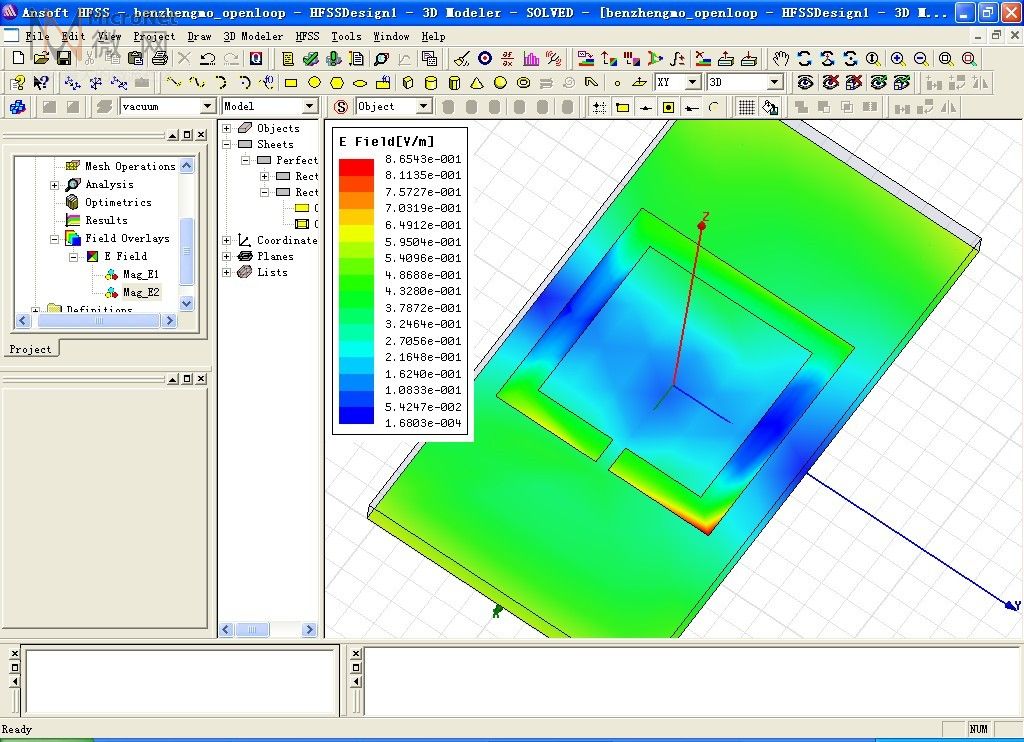This screenshot has height=742, width=1024.
Task: Expand the Objects node in model tree
Action: click(227, 128)
